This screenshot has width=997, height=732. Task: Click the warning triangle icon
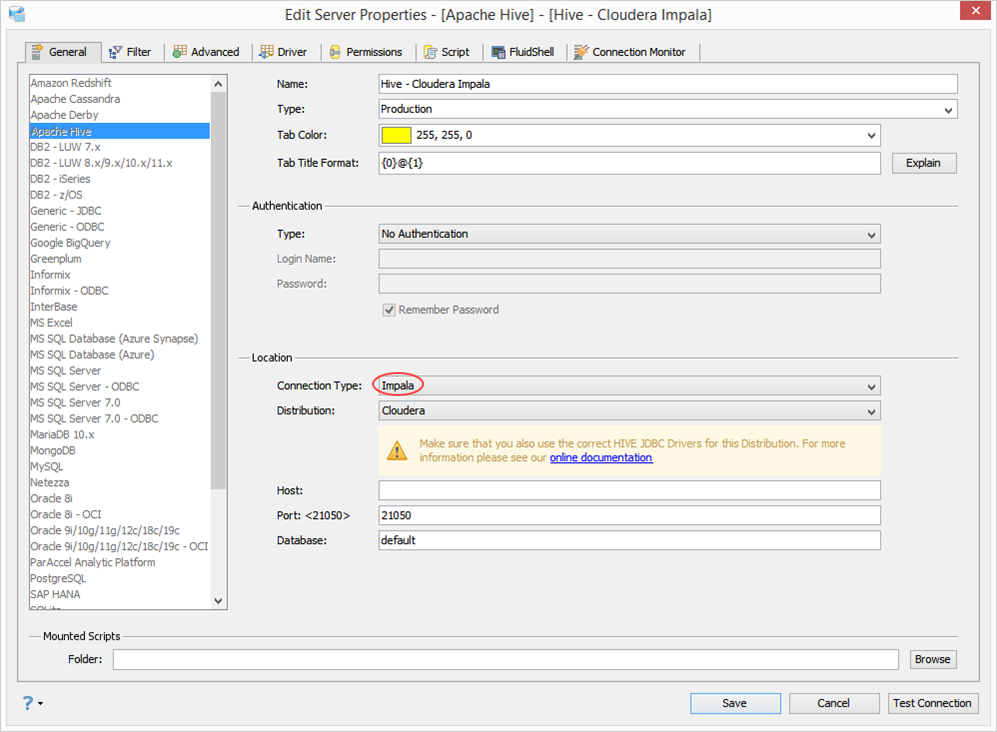(x=397, y=450)
